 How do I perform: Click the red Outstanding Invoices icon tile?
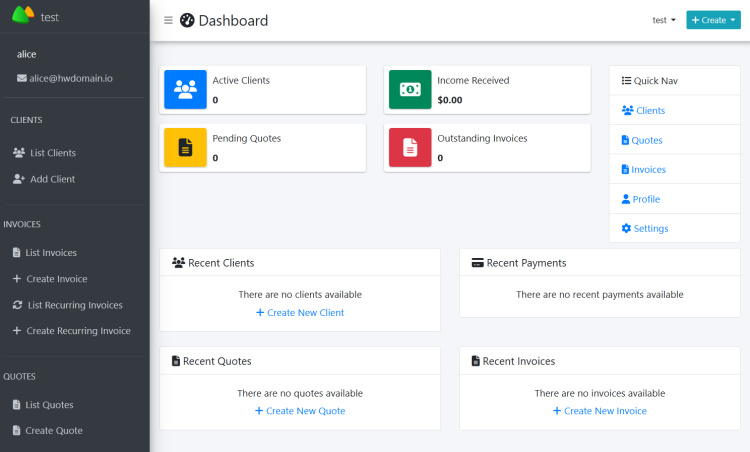(410, 147)
